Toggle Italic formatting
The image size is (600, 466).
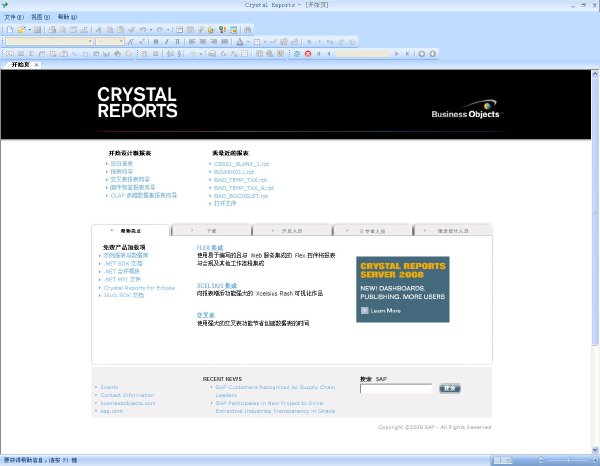[166, 41]
